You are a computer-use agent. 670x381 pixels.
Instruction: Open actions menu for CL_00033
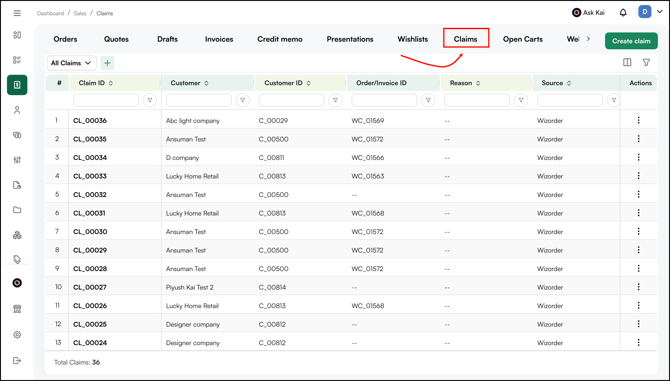pos(638,176)
